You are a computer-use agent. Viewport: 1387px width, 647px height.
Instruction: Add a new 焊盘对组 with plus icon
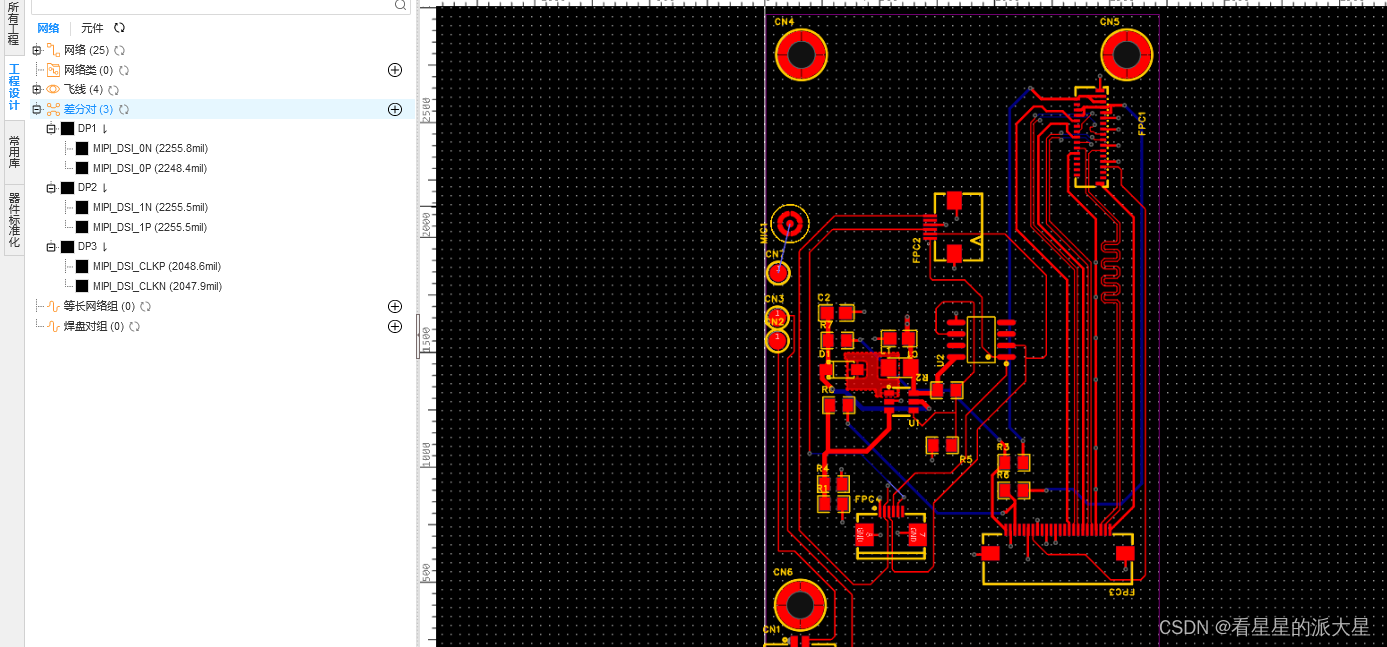395,326
